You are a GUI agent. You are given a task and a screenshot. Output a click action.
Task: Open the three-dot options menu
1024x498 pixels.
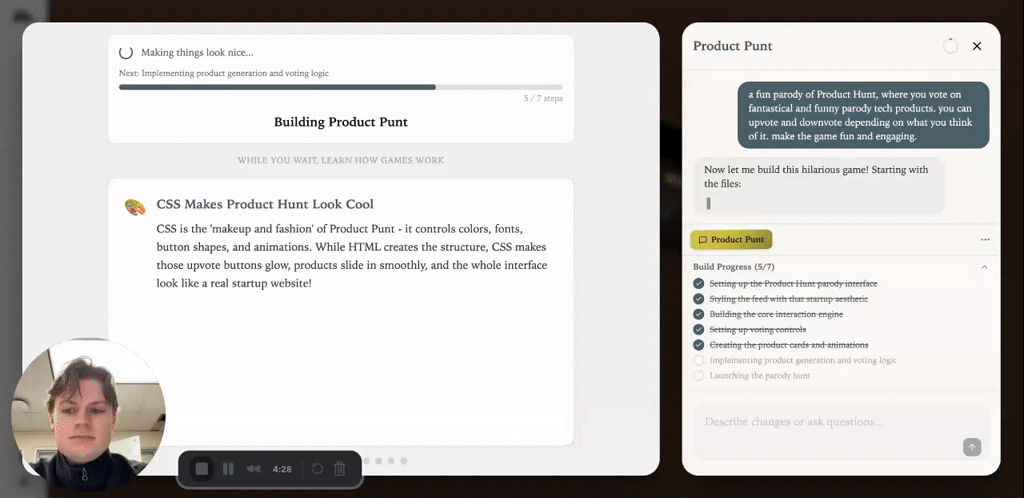pyautogui.click(x=985, y=240)
